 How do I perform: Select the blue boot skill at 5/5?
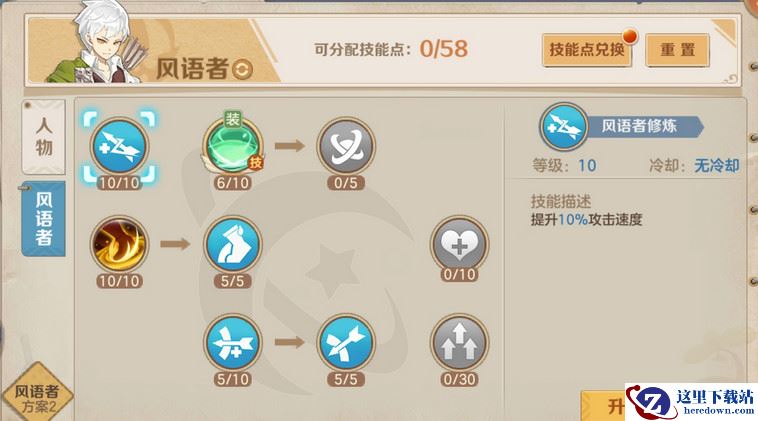(233, 244)
